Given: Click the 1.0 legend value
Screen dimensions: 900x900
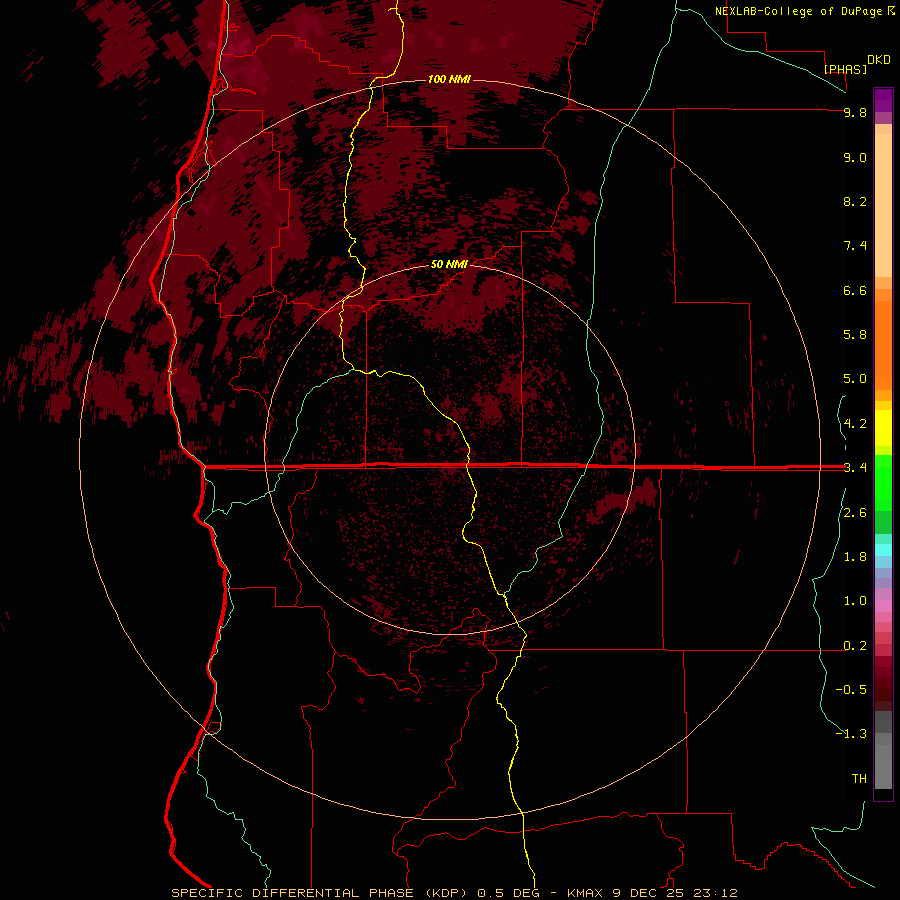Looking at the screenshot, I should [x=855, y=601].
